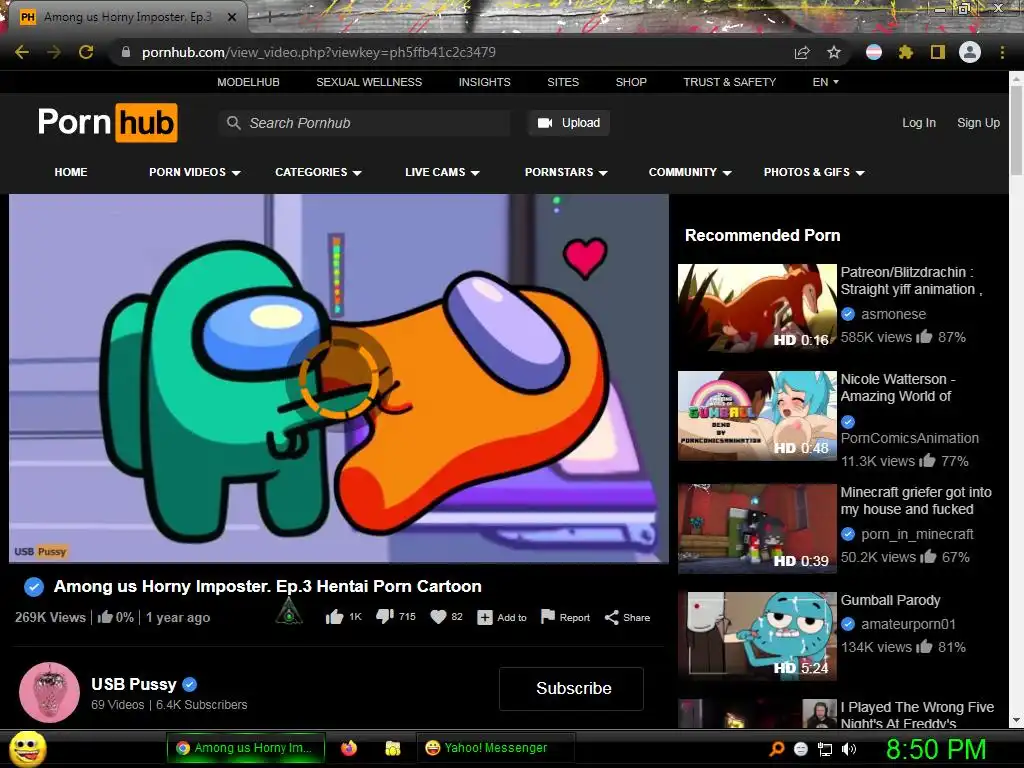Viewport: 1024px width, 768px height.
Task: Reload the current page
Action: tap(86, 52)
